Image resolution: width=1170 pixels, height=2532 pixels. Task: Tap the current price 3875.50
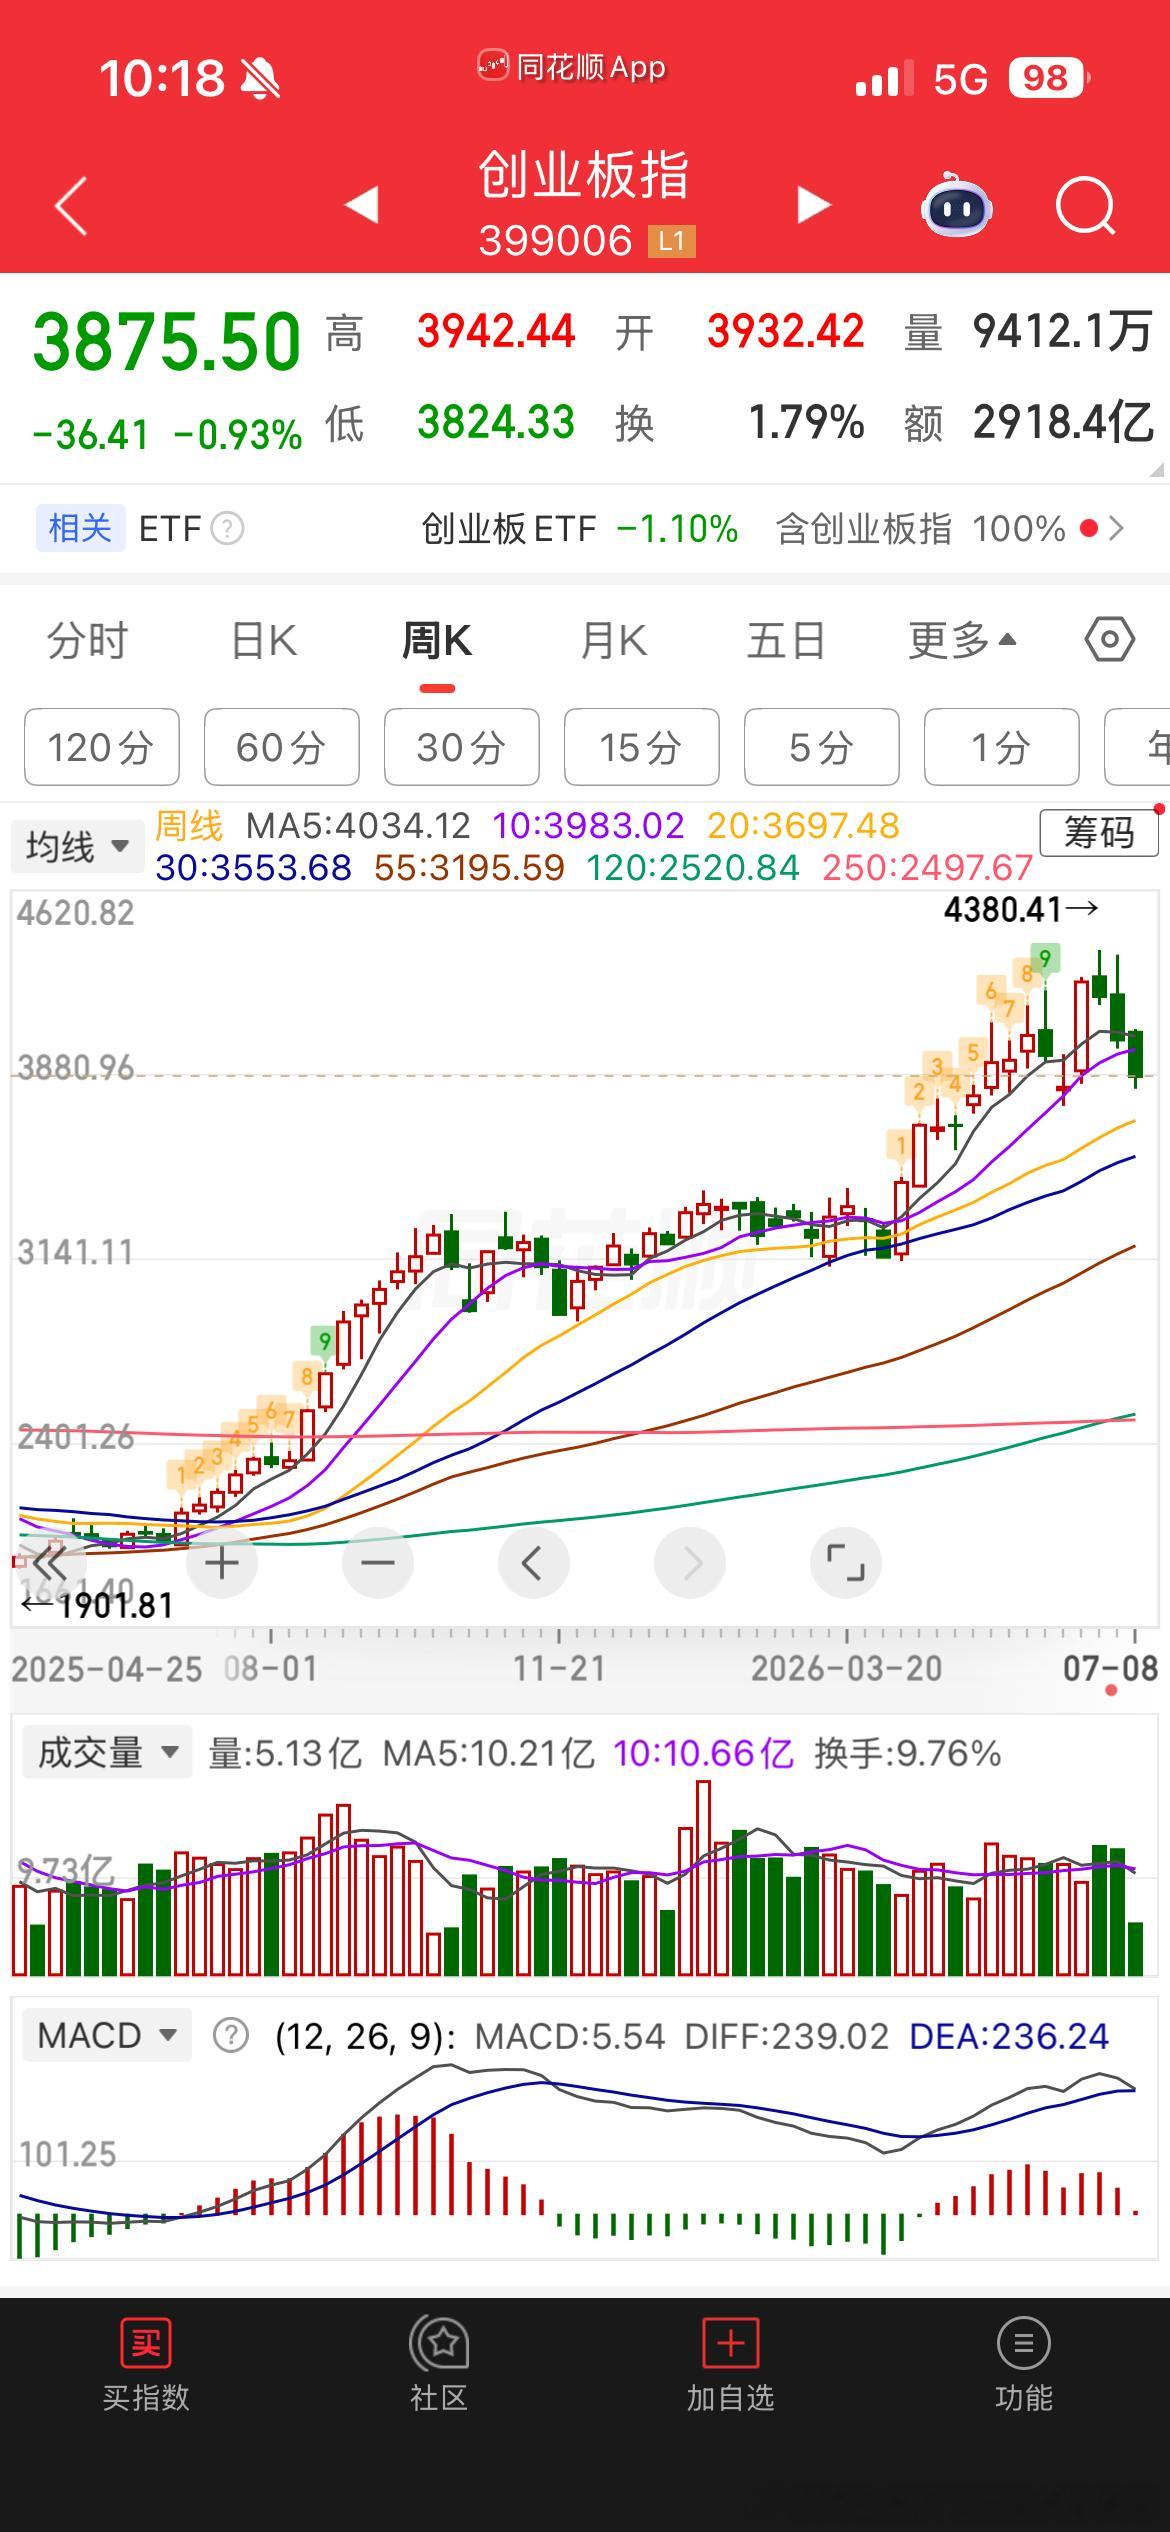(167, 342)
